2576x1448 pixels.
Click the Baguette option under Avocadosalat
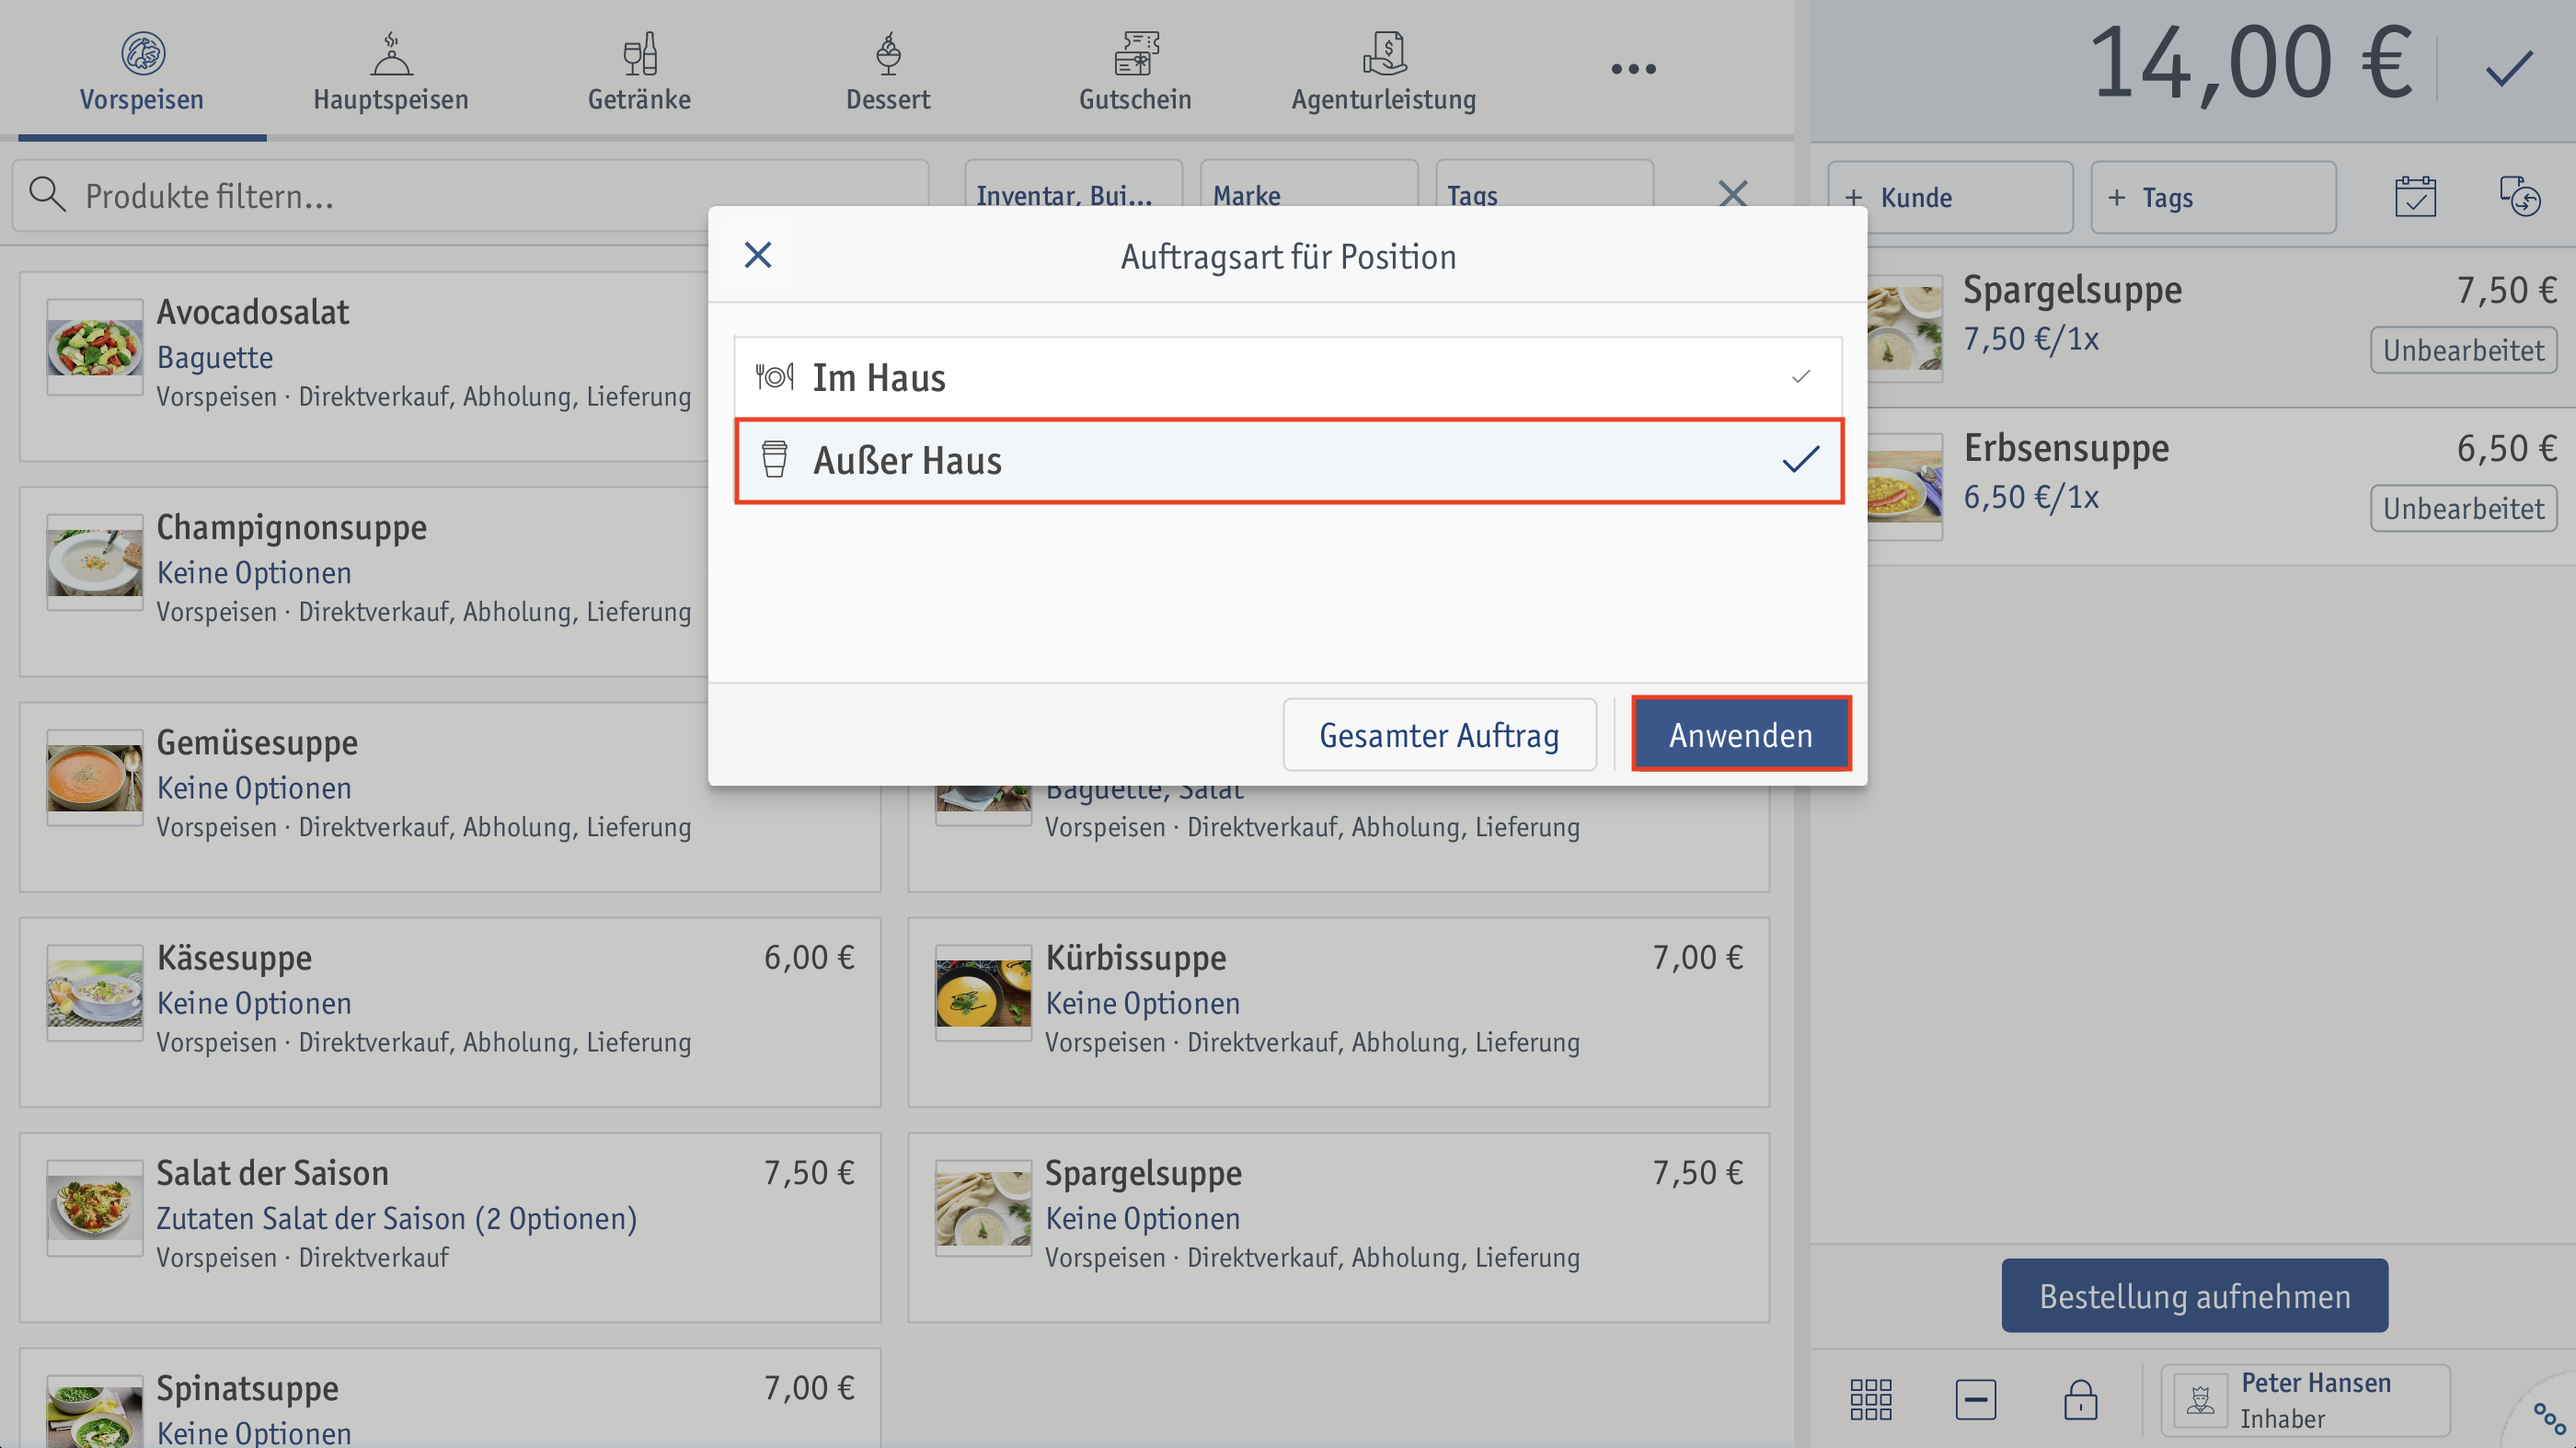point(215,357)
